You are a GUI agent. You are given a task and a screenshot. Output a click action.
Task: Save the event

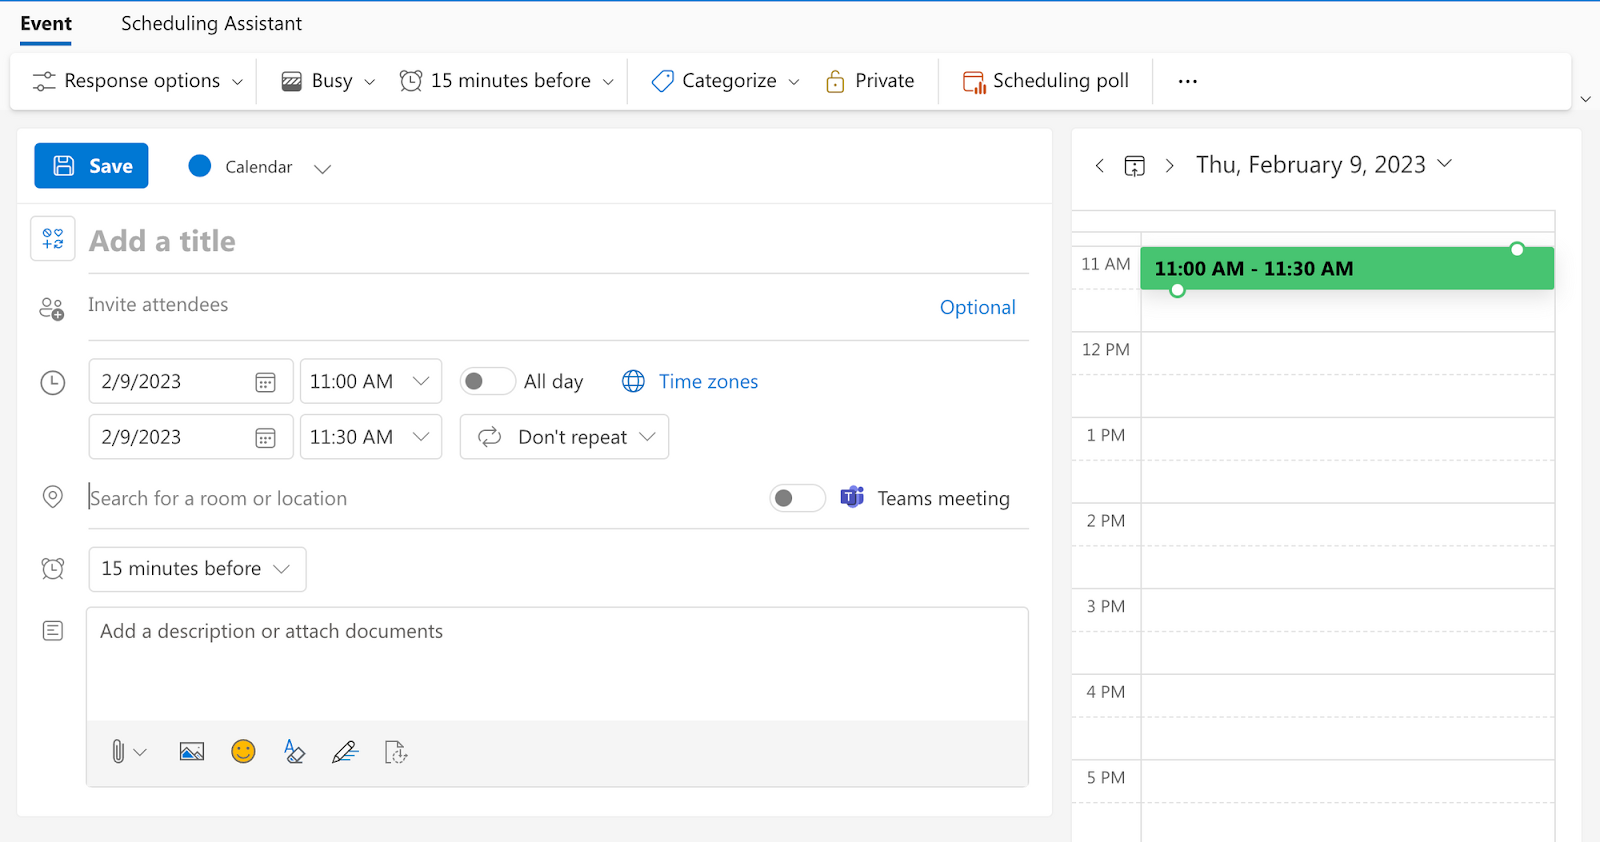pyautogui.click(x=91, y=166)
